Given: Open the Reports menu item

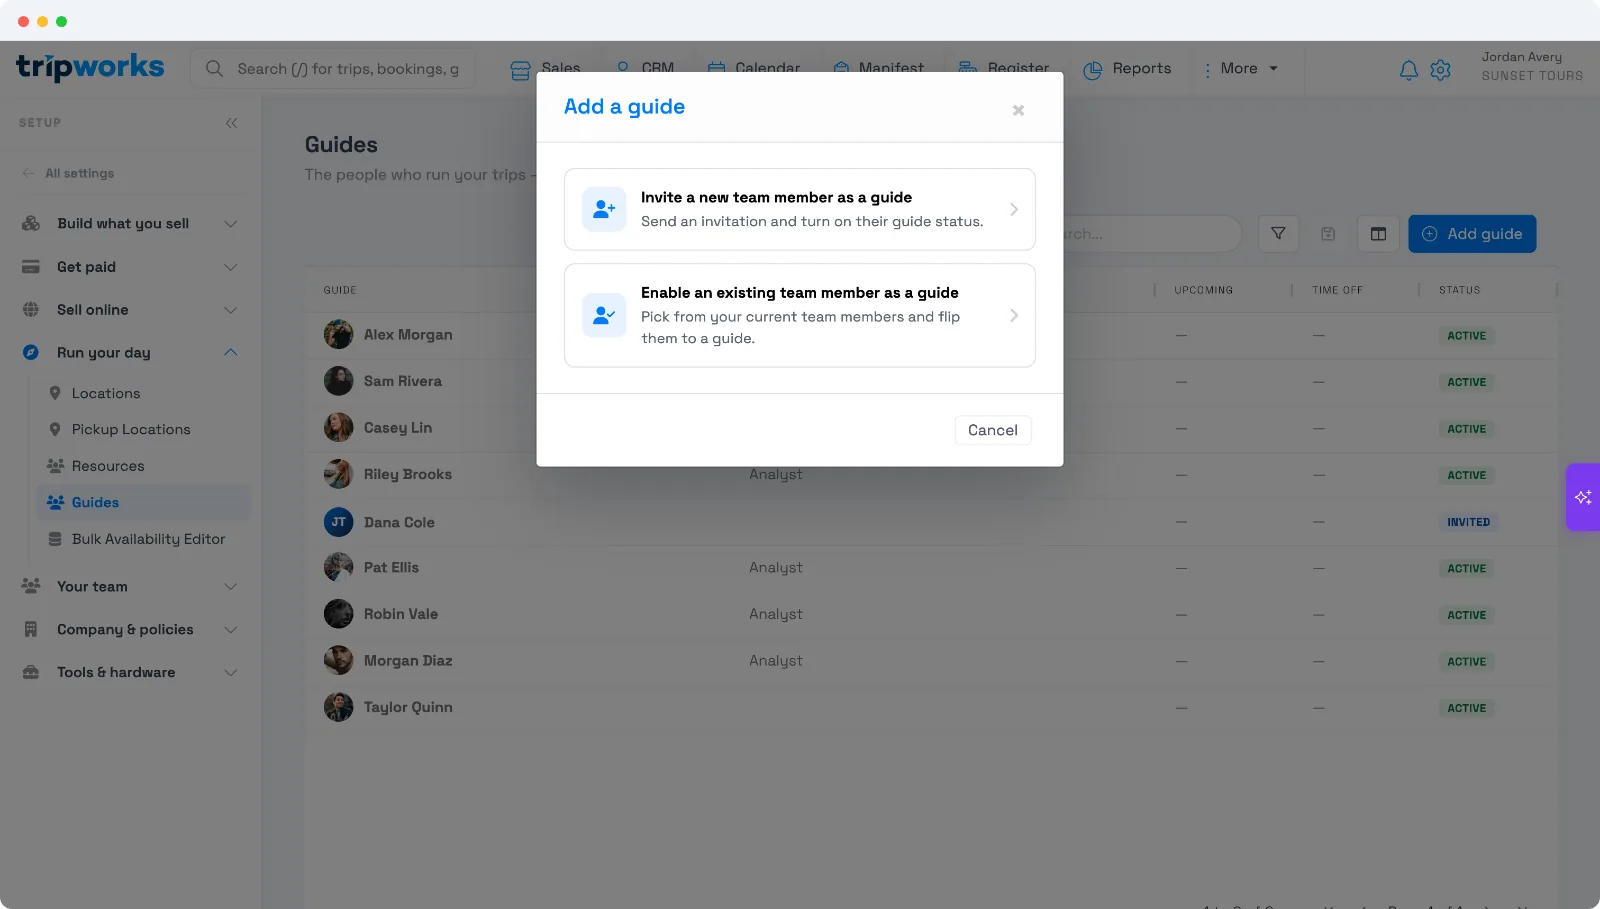Looking at the screenshot, I should (1127, 69).
